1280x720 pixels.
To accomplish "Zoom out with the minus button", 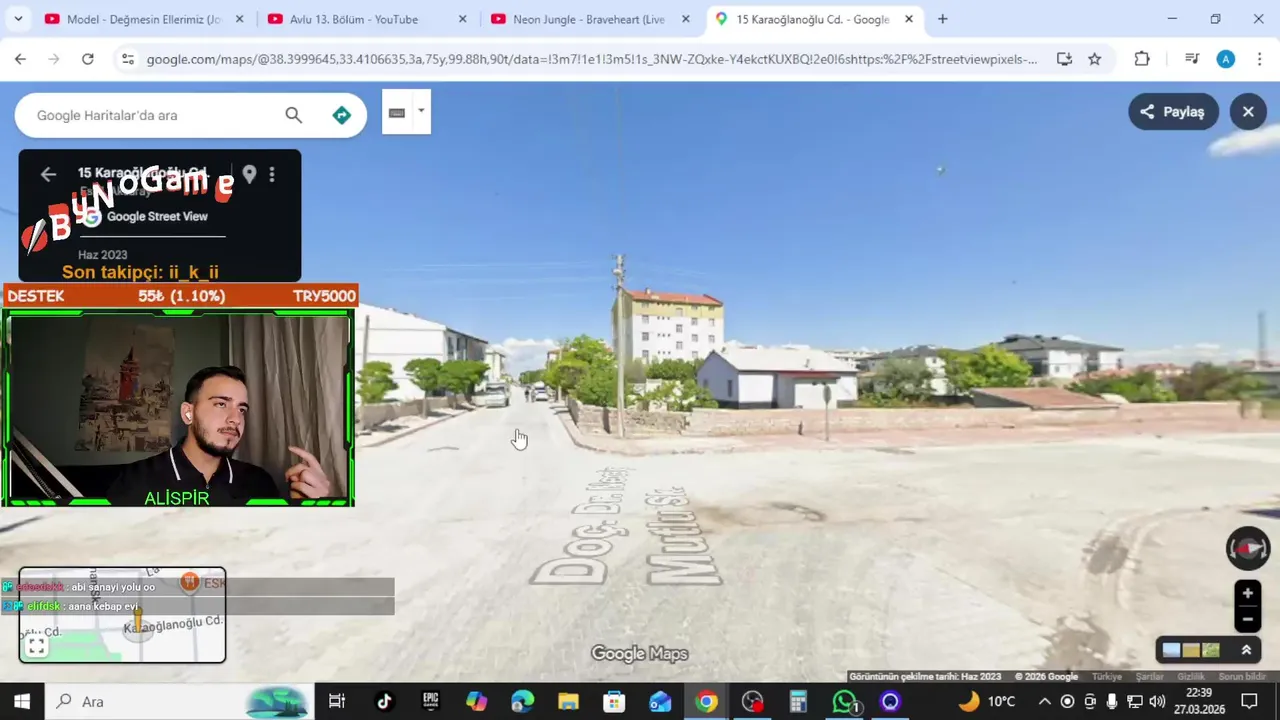I will click(1247, 619).
